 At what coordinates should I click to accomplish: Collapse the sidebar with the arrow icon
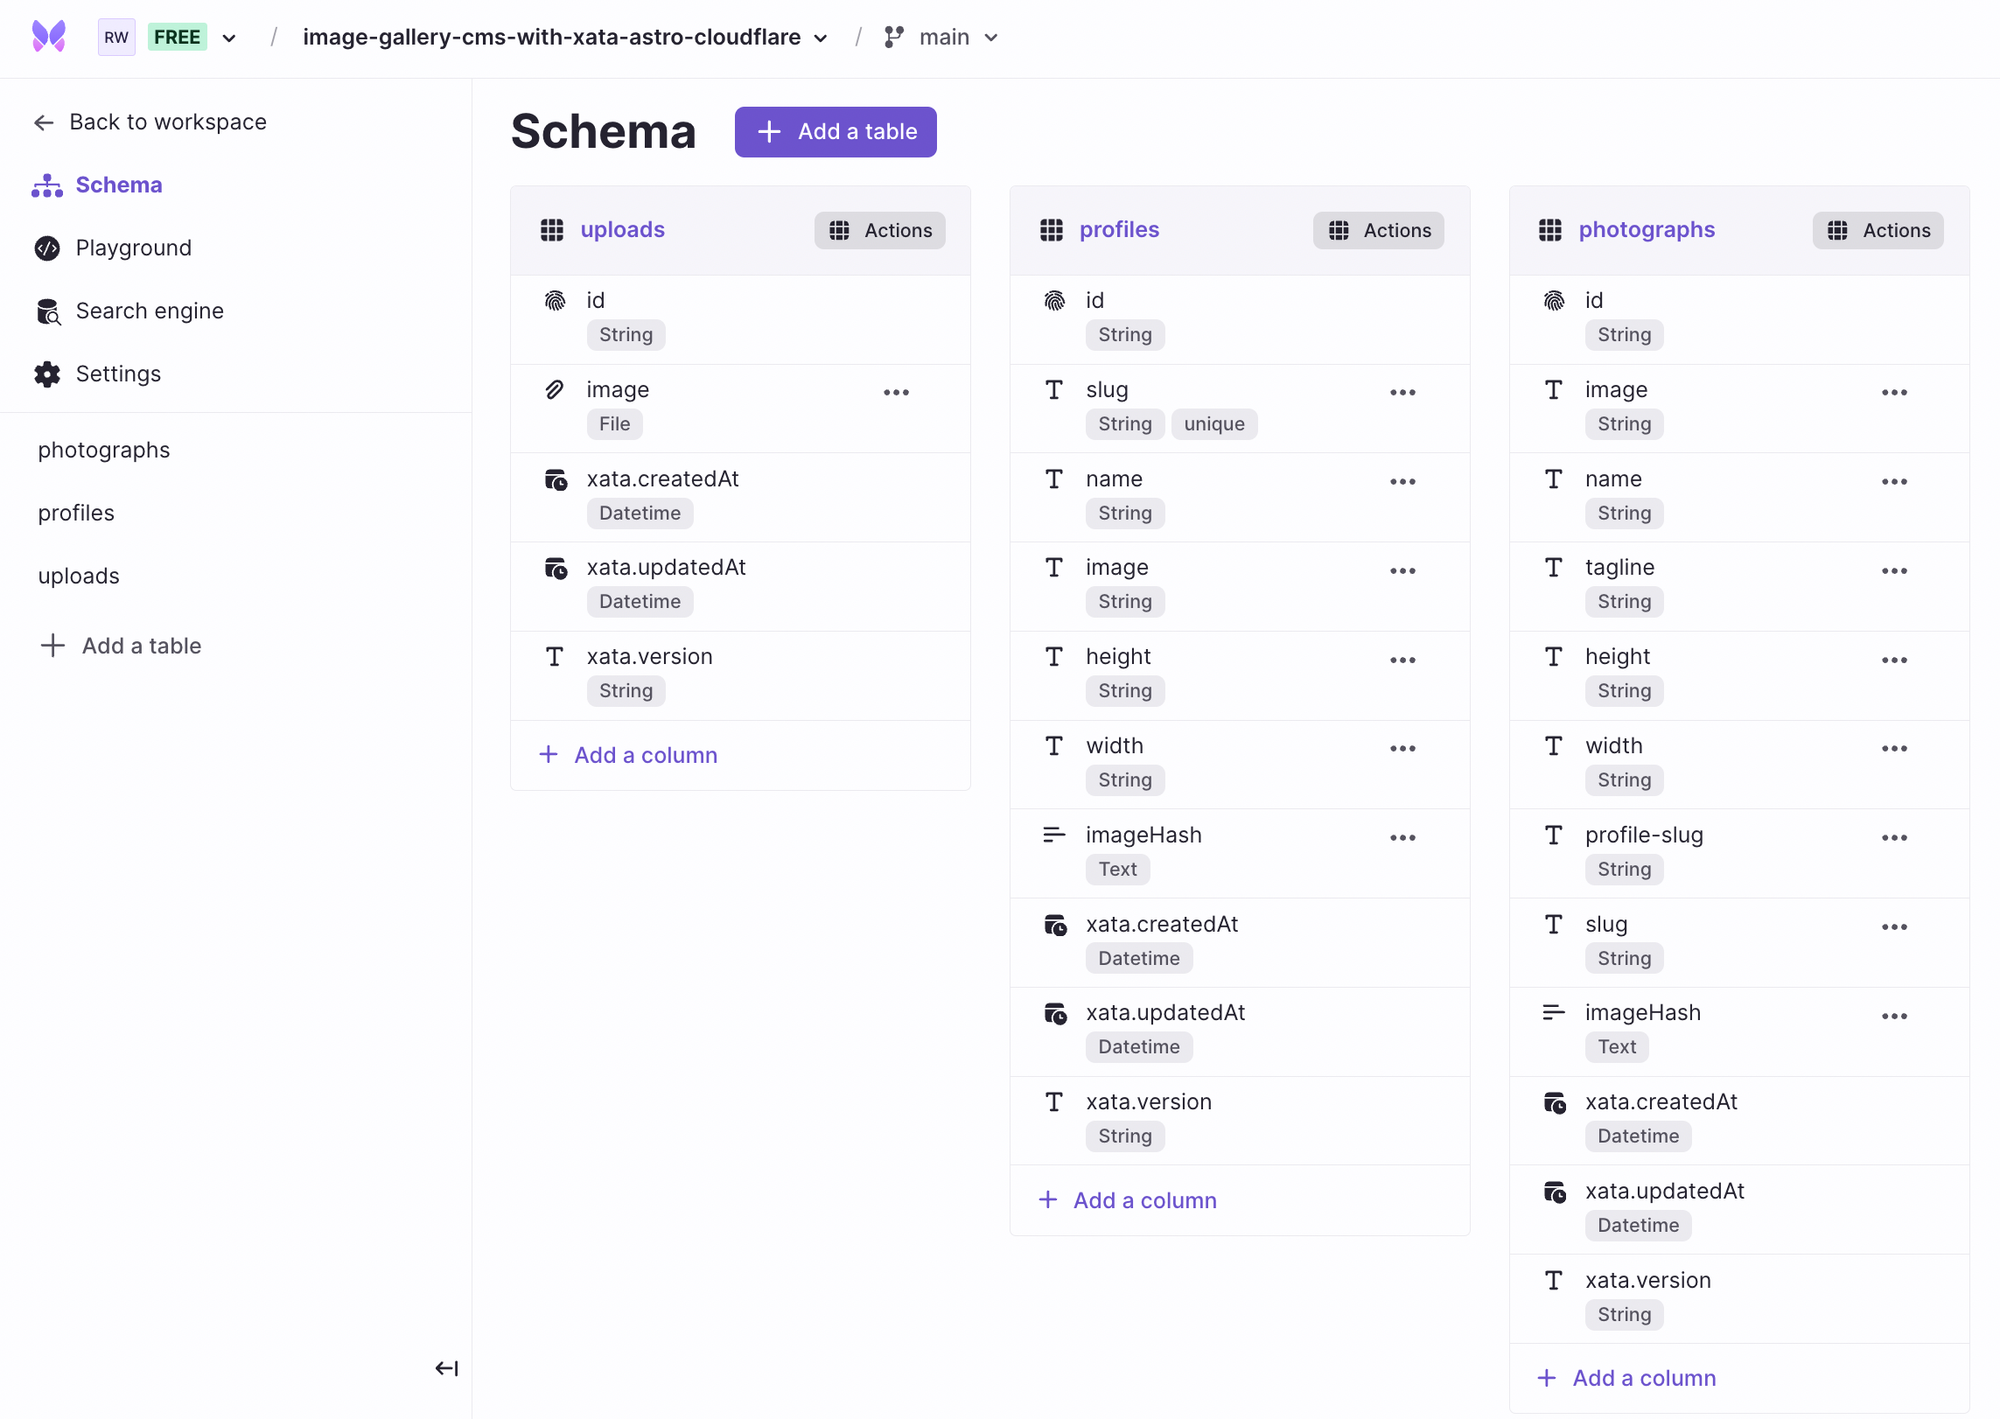click(x=446, y=1368)
